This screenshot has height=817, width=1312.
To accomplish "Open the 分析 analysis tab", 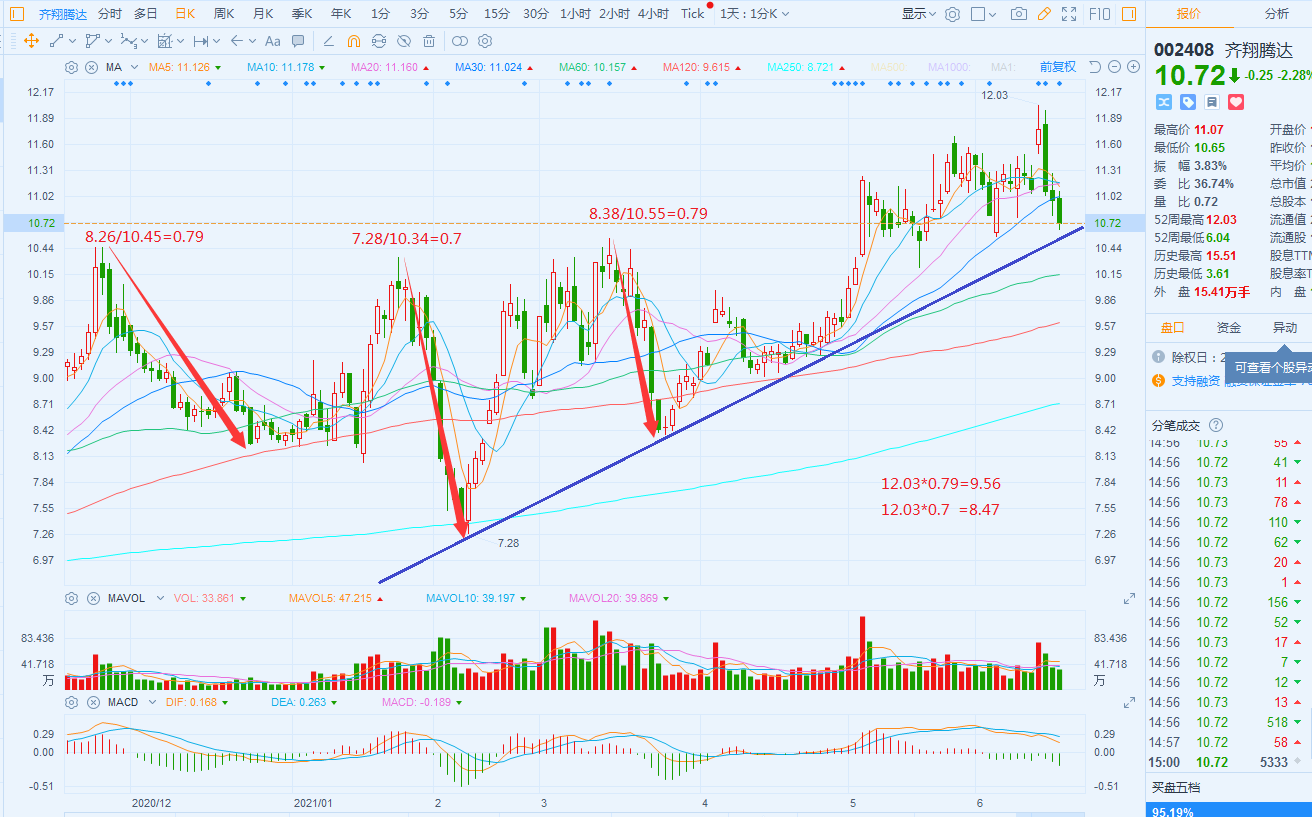I will [x=1276, y=14].
